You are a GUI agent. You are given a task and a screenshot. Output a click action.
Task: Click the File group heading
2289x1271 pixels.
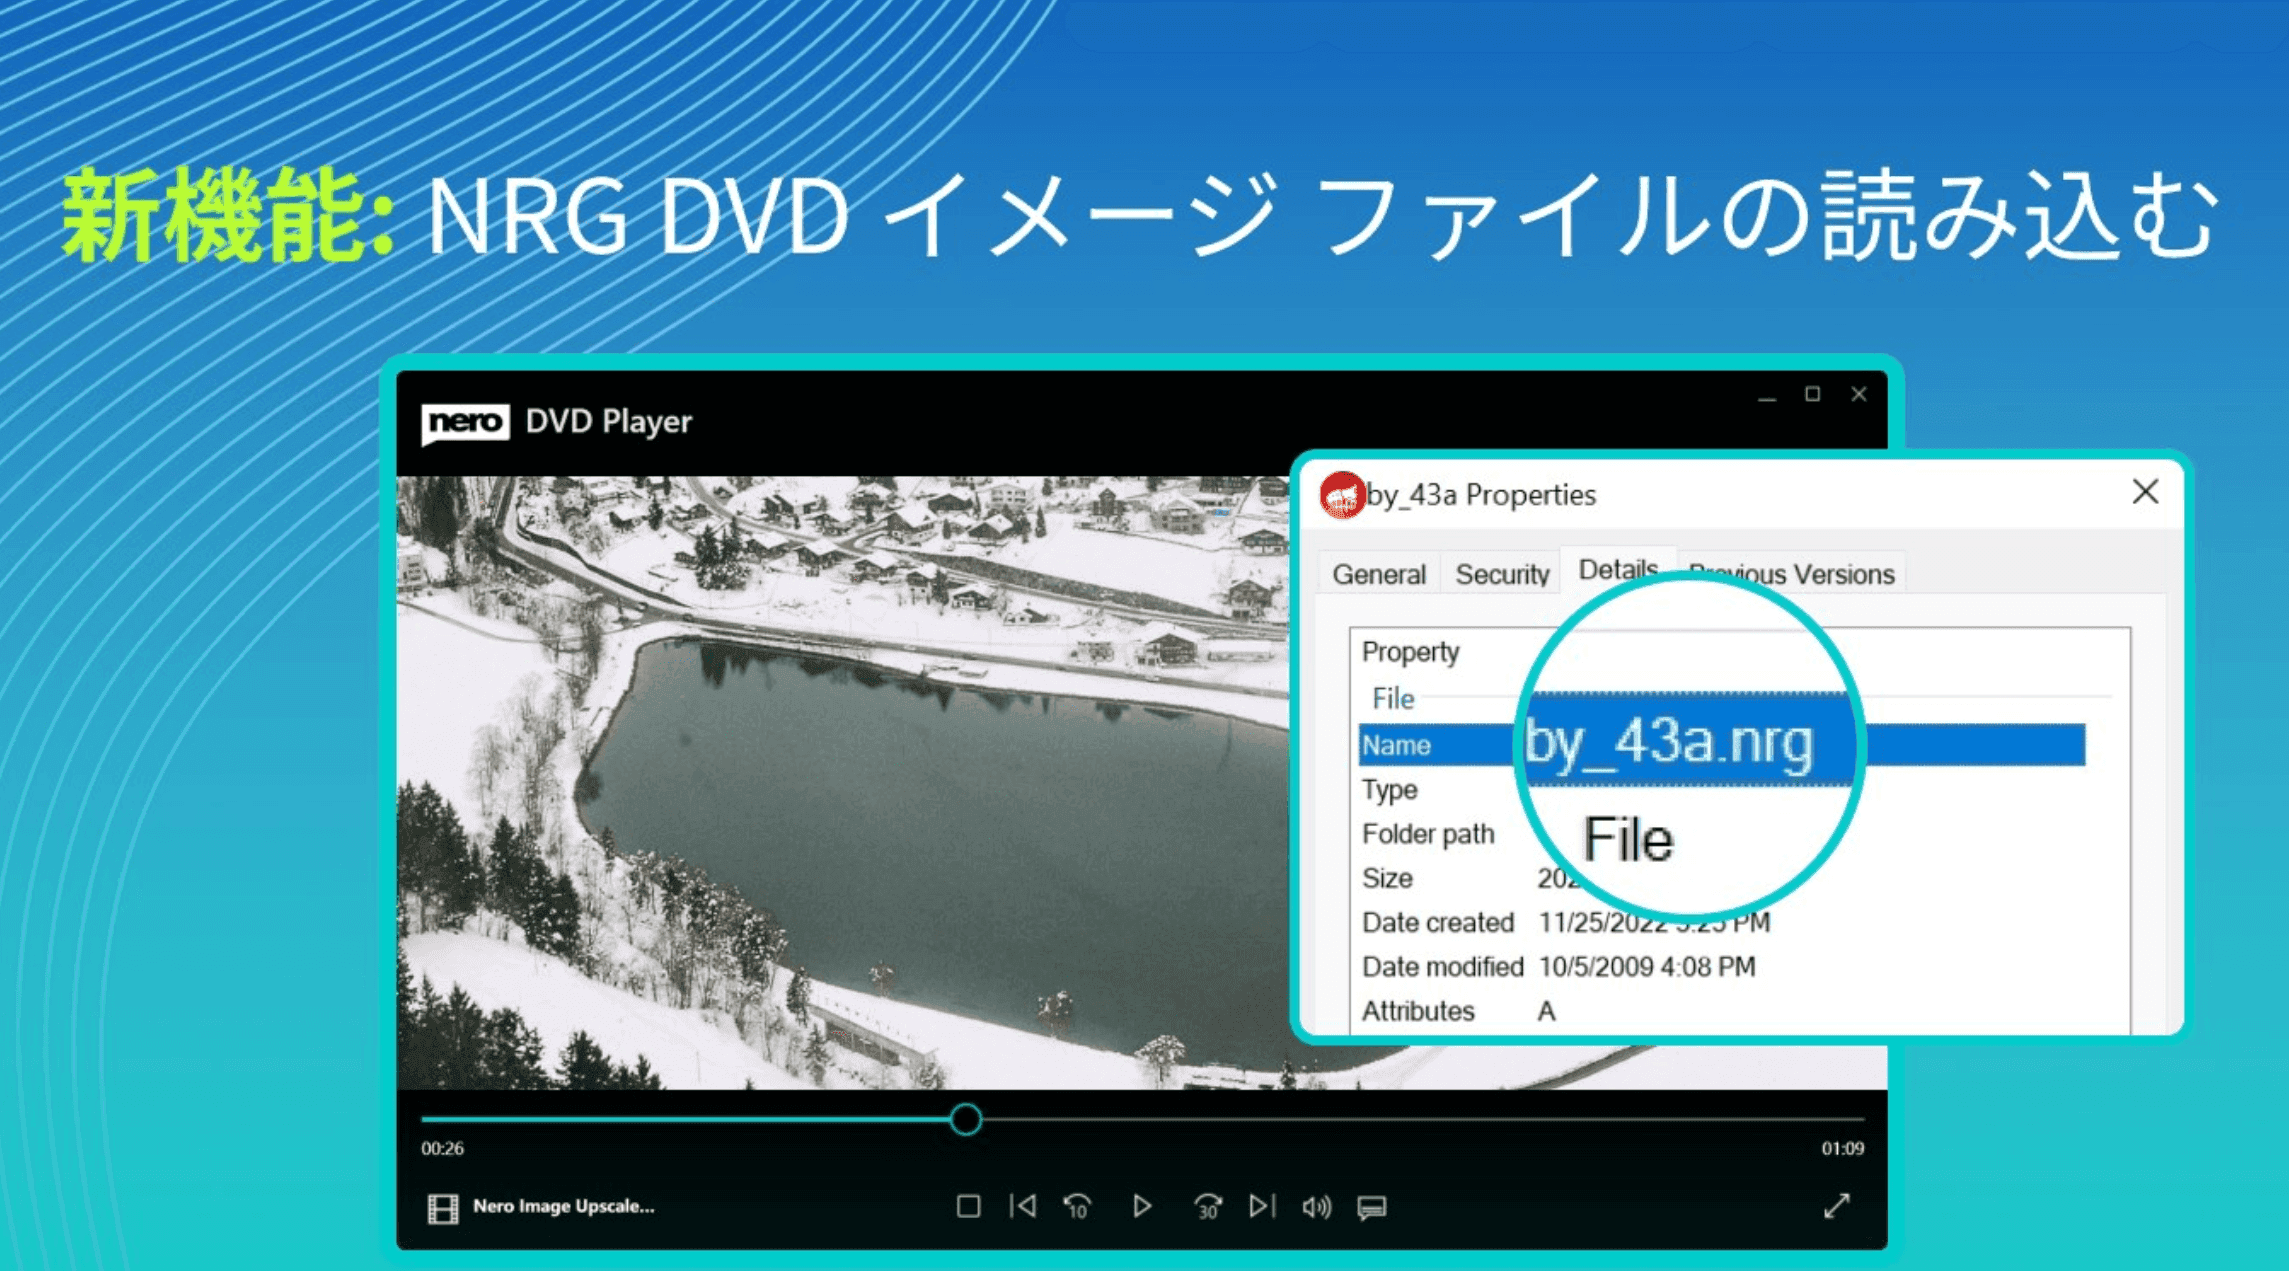[1393, 698]
